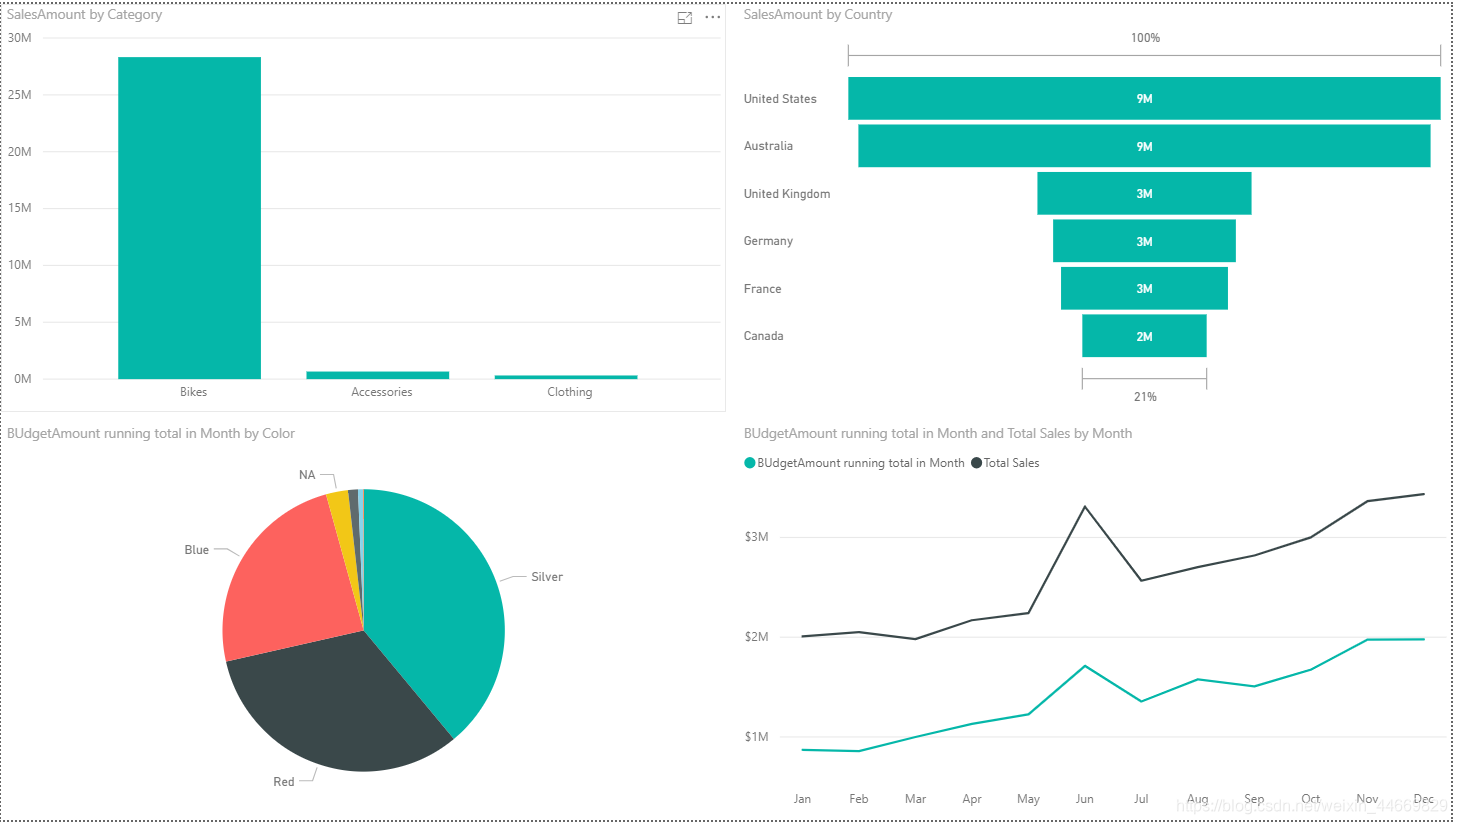
Task: Click the Dec point on the Total Sales line
Action: (1423, 494)
